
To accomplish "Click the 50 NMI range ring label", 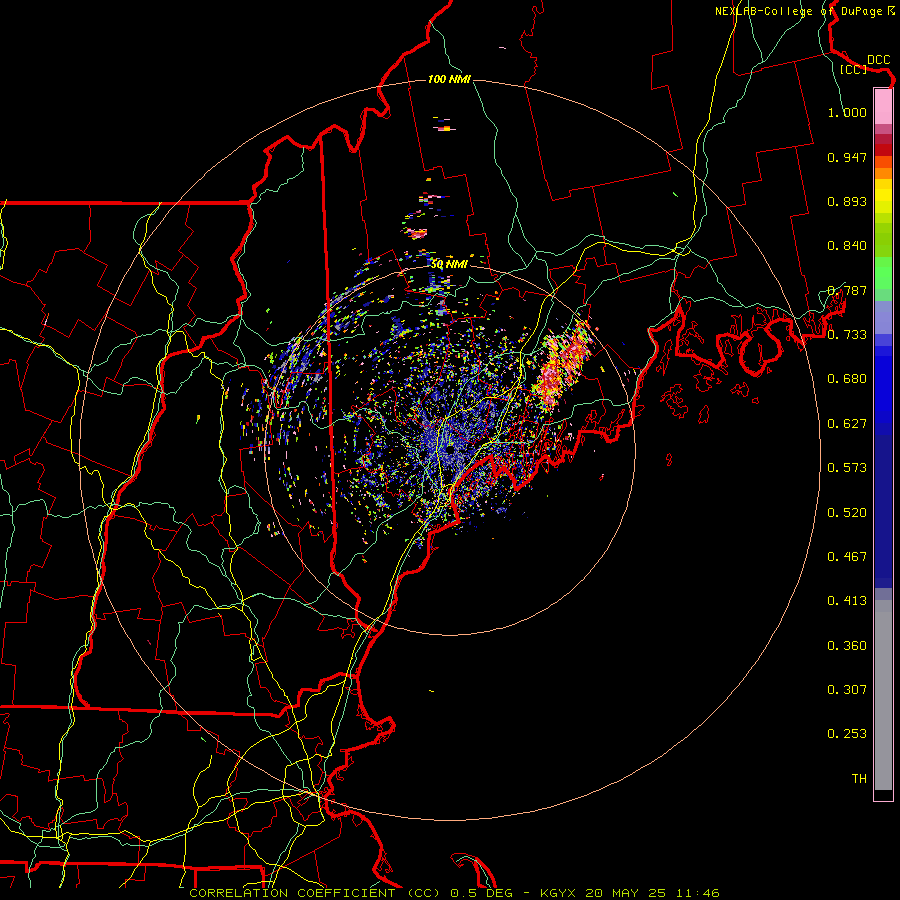I will (x=449, y=264).
